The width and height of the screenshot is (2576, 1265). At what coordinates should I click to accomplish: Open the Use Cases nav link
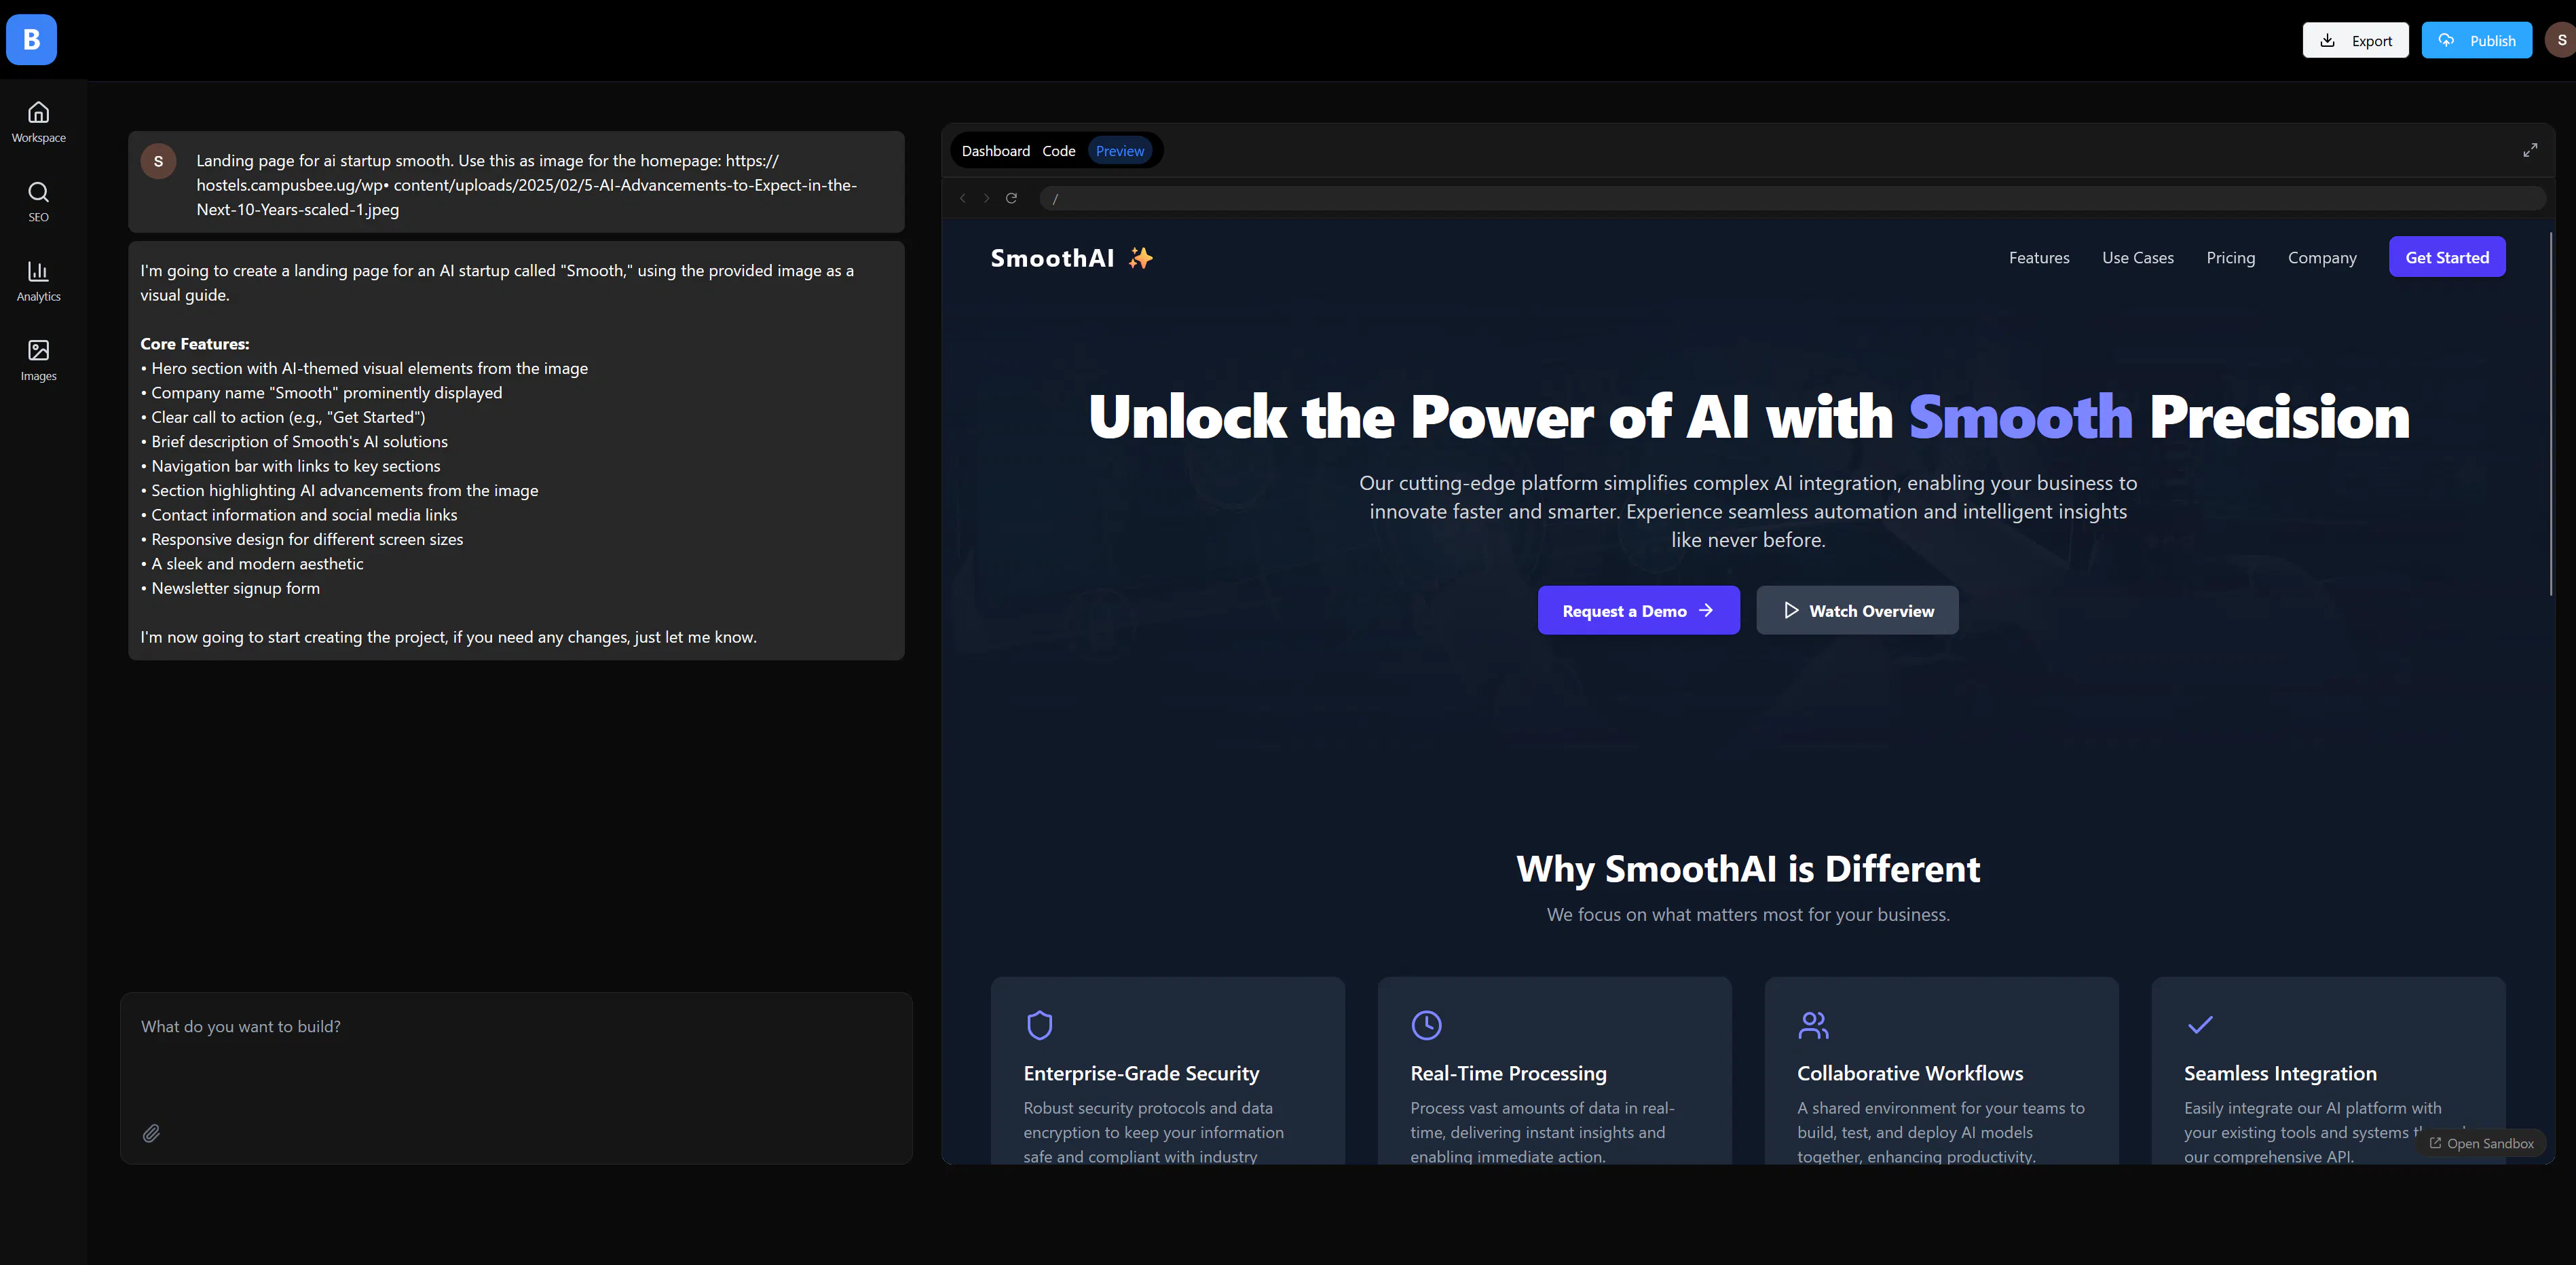(x=2138, y=258)
